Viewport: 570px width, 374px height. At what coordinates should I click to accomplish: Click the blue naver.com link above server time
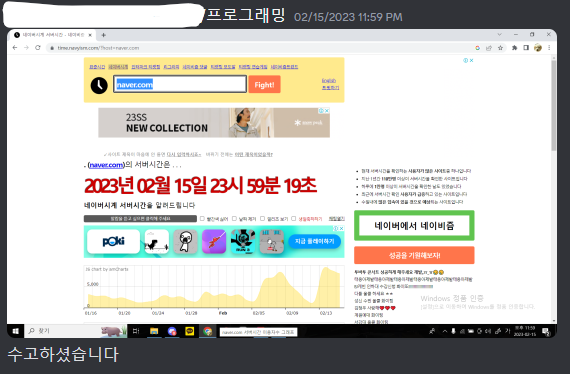point(107,165)
